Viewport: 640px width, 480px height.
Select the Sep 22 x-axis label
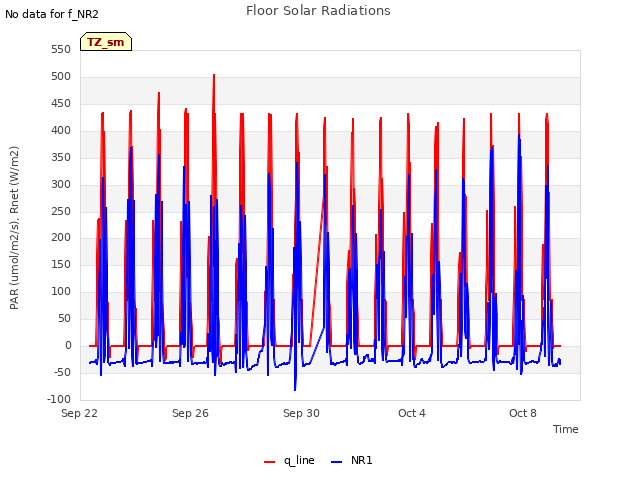tap(79, 413)
